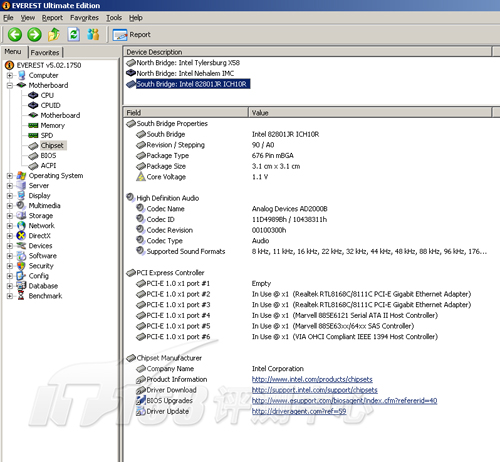Open the intel.com products chipsets link
The height and width of the screenshot is (462, 500).
(x=312, y=379)
